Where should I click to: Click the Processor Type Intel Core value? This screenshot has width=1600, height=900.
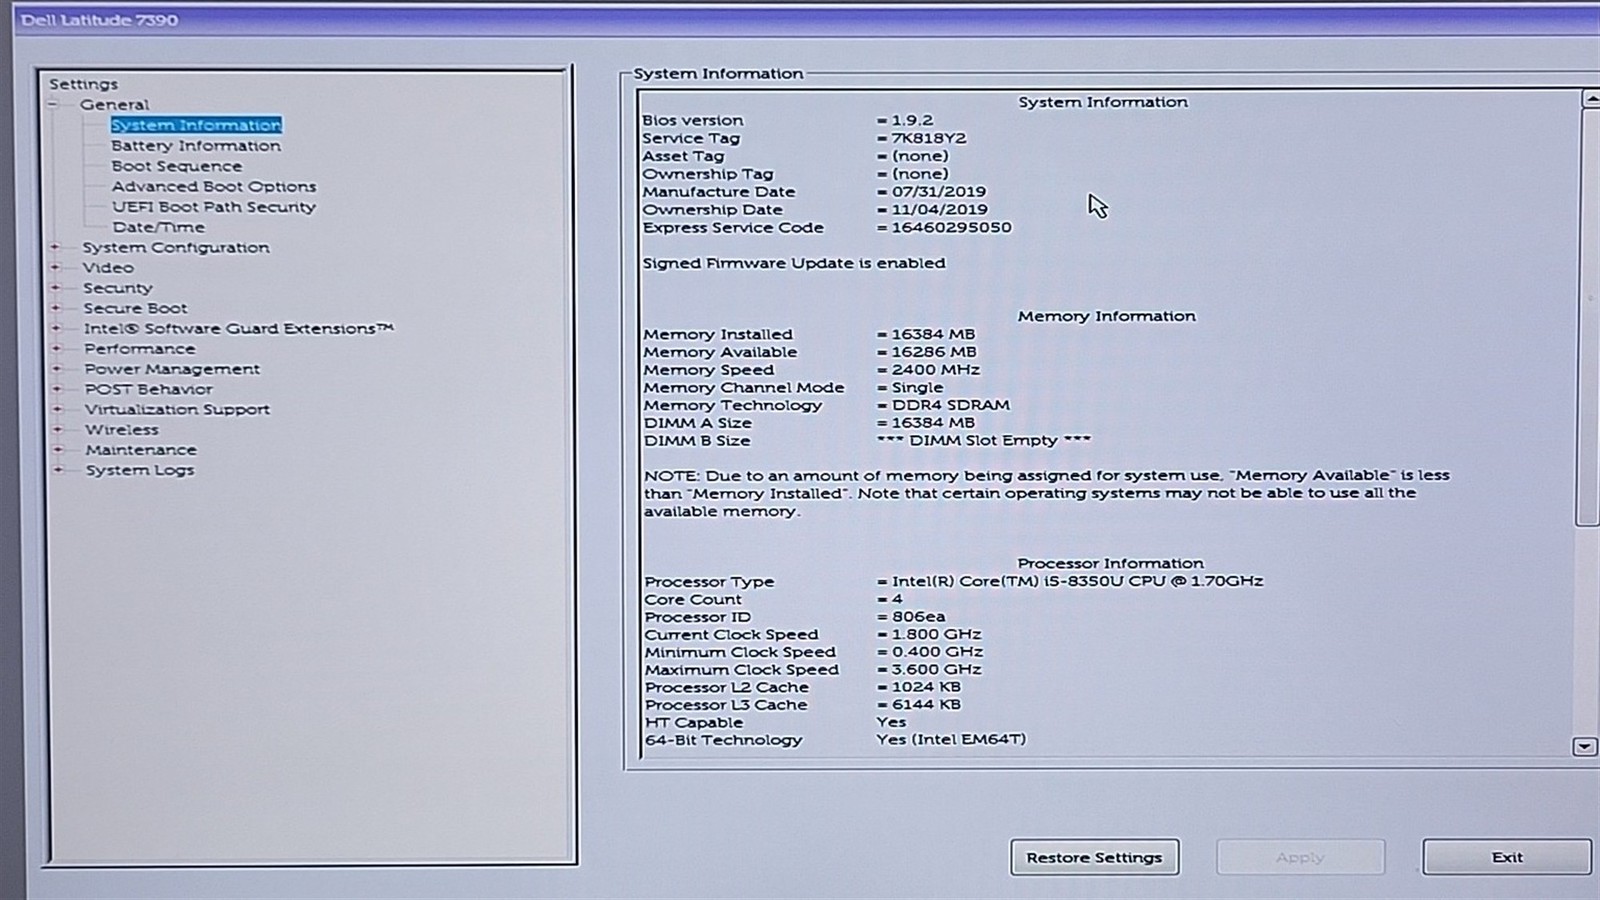click(1077, 581)
